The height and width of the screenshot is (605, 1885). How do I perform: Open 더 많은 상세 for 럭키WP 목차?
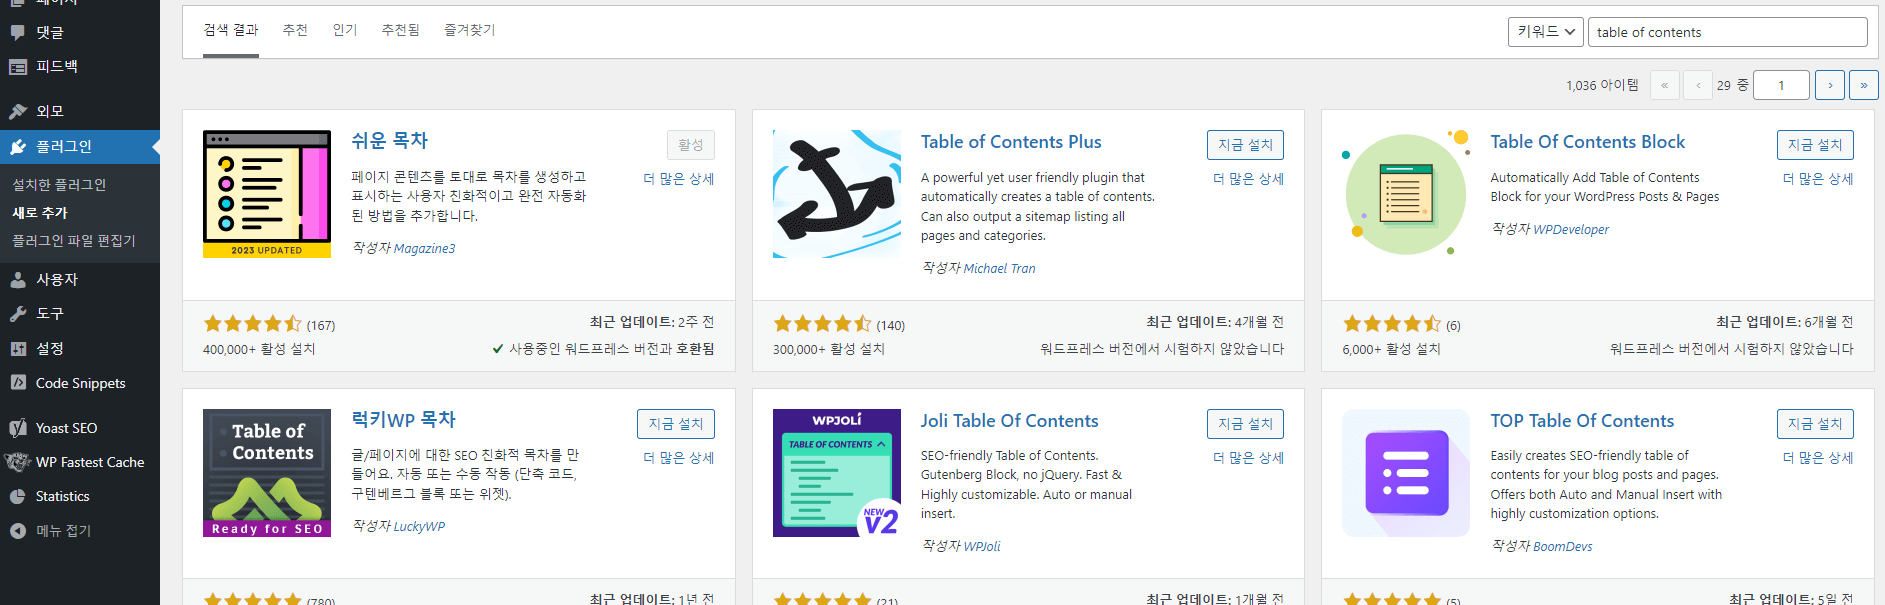pos(679,458)
